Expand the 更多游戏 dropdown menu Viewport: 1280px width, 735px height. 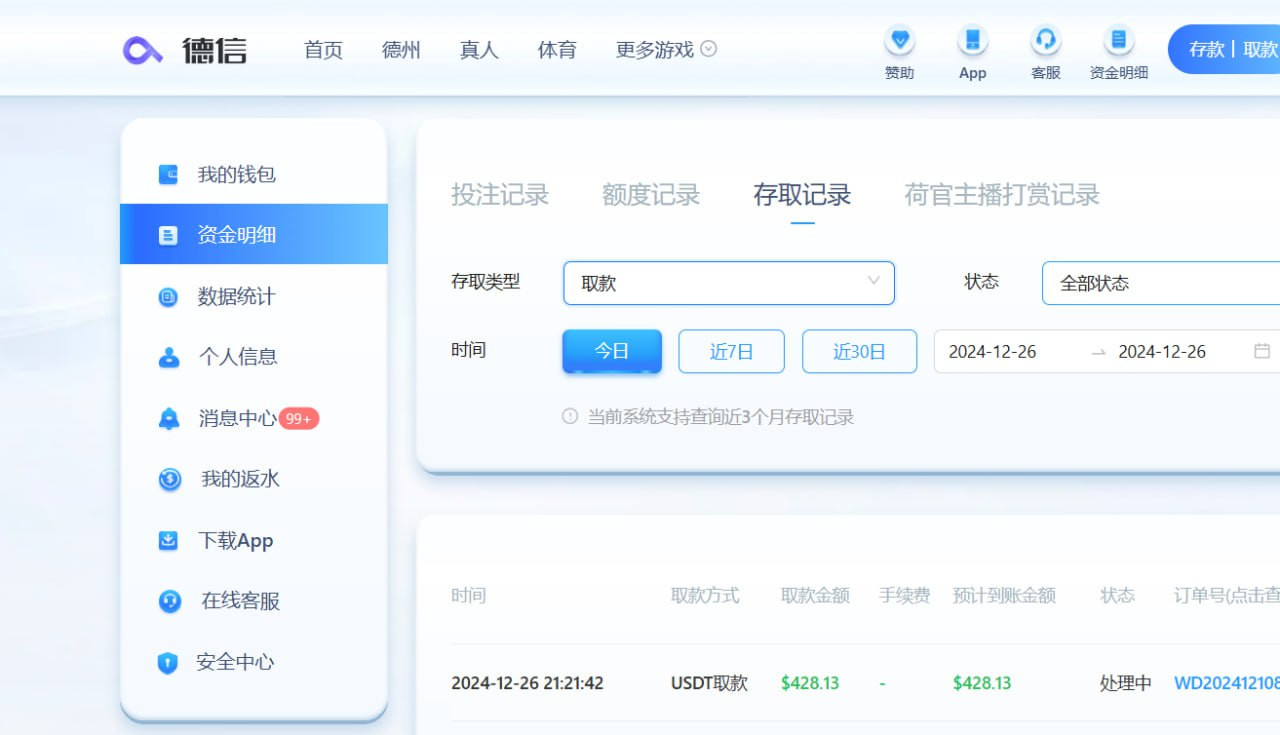(666, 49)
